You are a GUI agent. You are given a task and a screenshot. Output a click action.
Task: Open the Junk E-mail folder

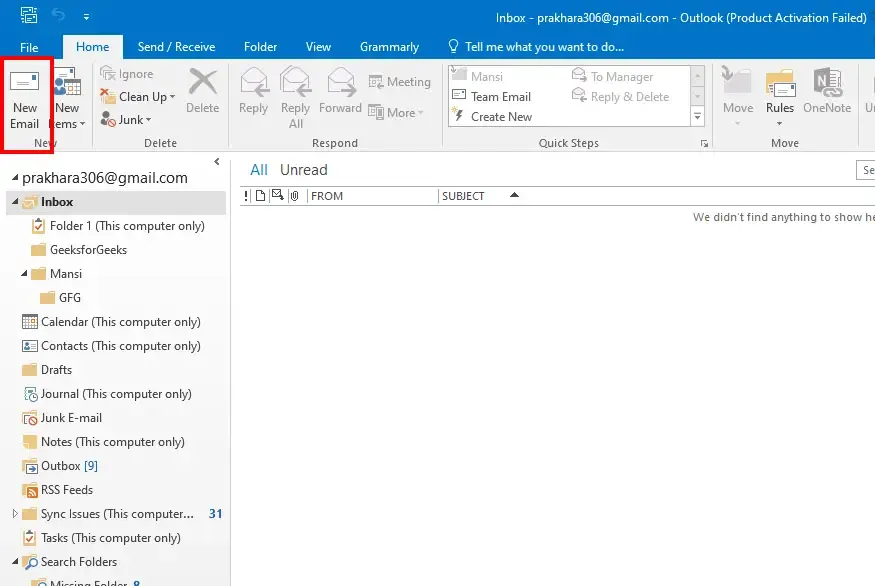(62, 418)
